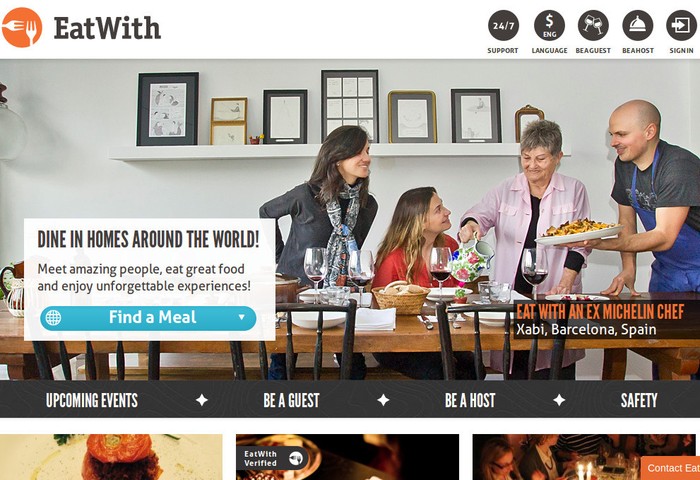The width and height of the screenshot is (700, 480).
Task: Expand the Find a Meal dropdown arrow
Action: [x=242, y=317]
